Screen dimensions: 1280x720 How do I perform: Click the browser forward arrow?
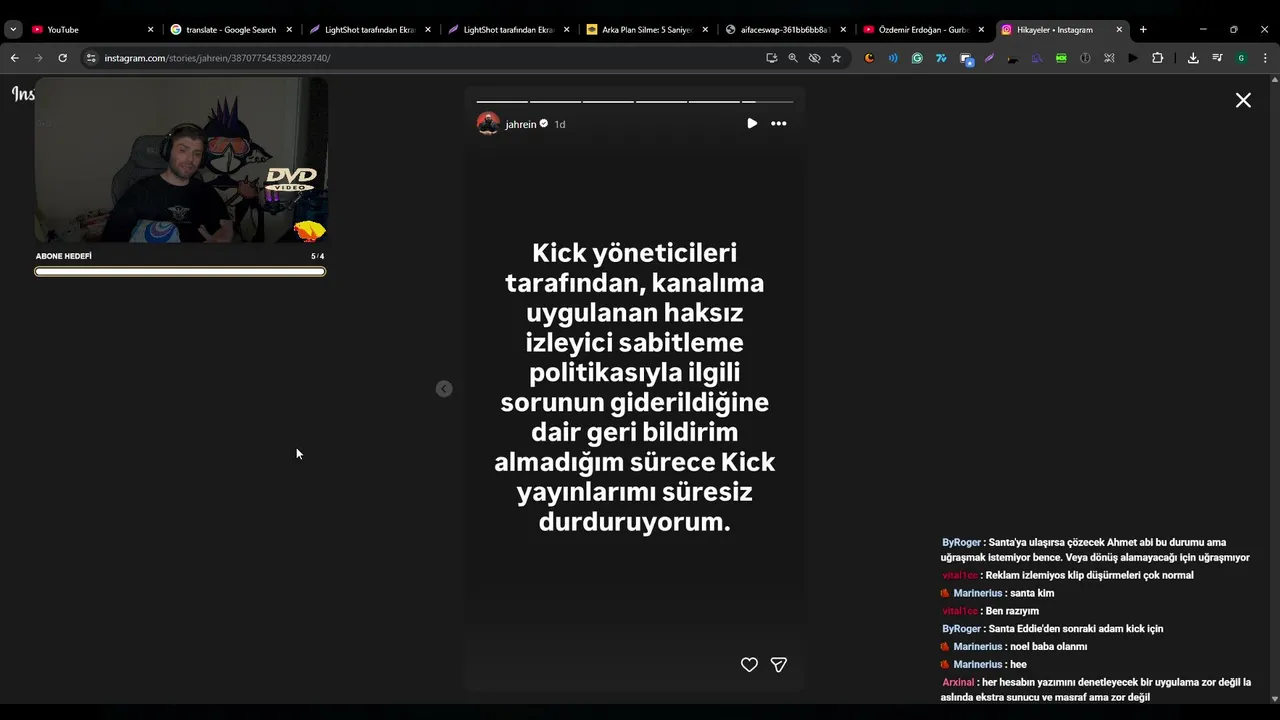point(38,58)
